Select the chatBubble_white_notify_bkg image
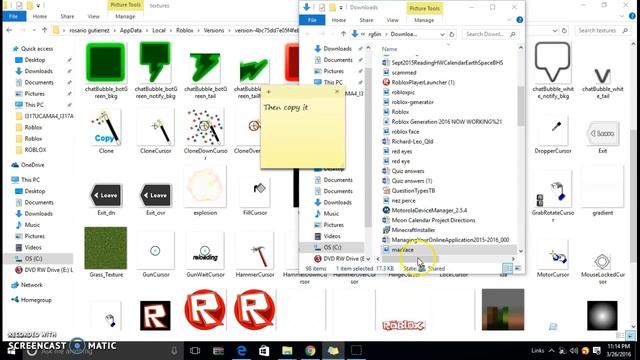This screenshot has height=360, width=640. pos(553,62)
